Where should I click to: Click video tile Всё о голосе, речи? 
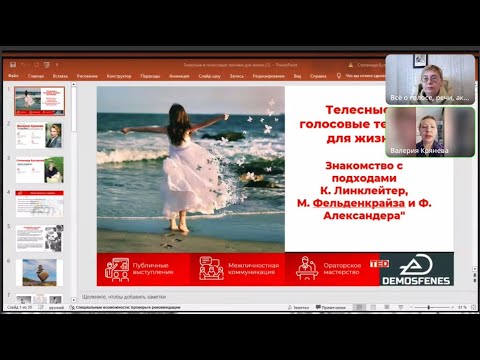[430, 79]
